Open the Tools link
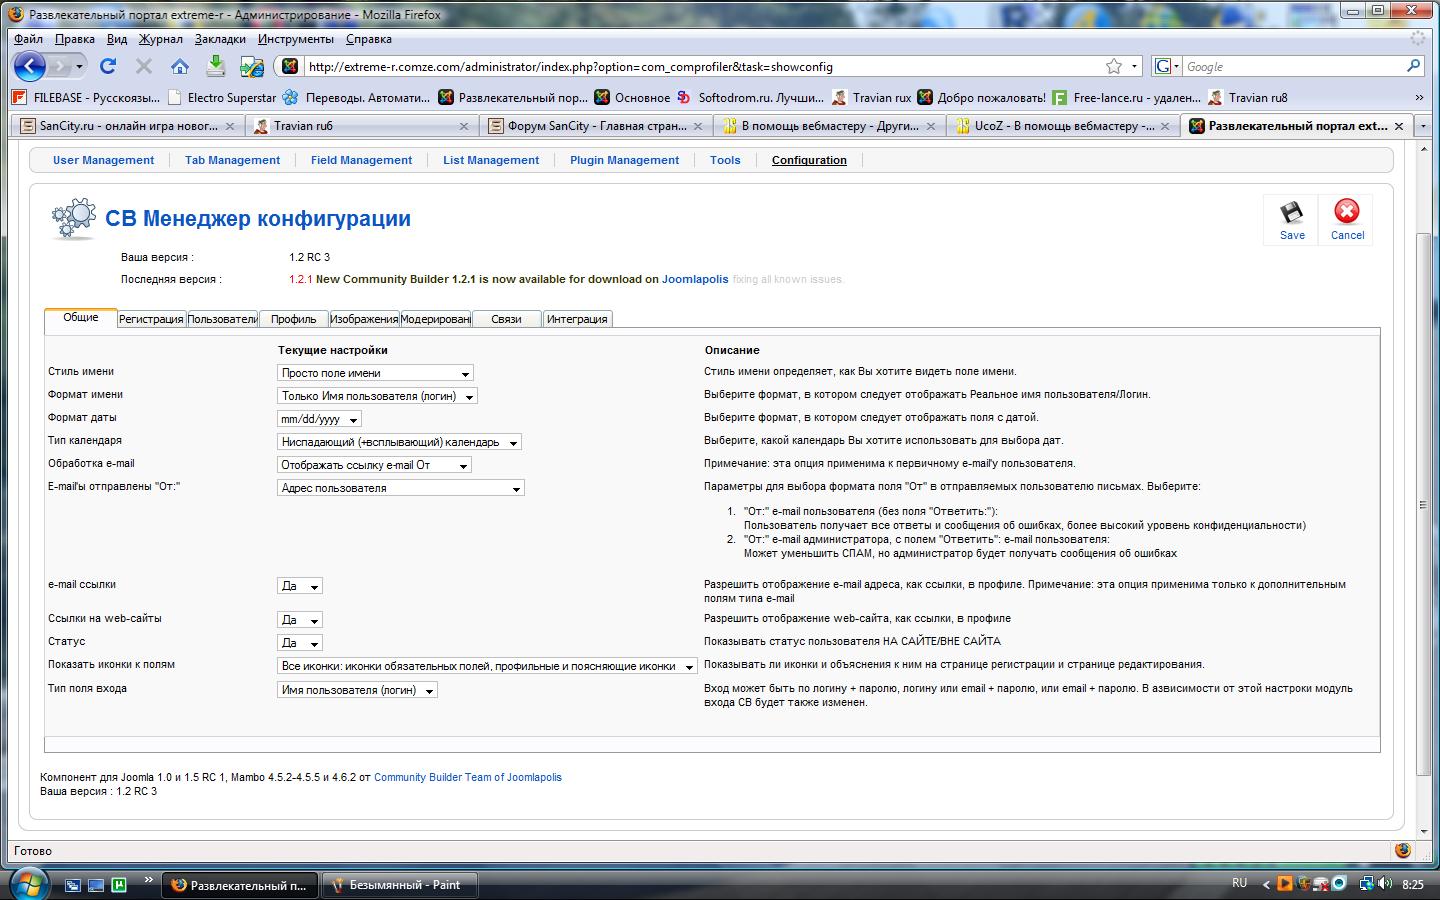The height and width of the screenshot is (900, 1440). [725, 160]
